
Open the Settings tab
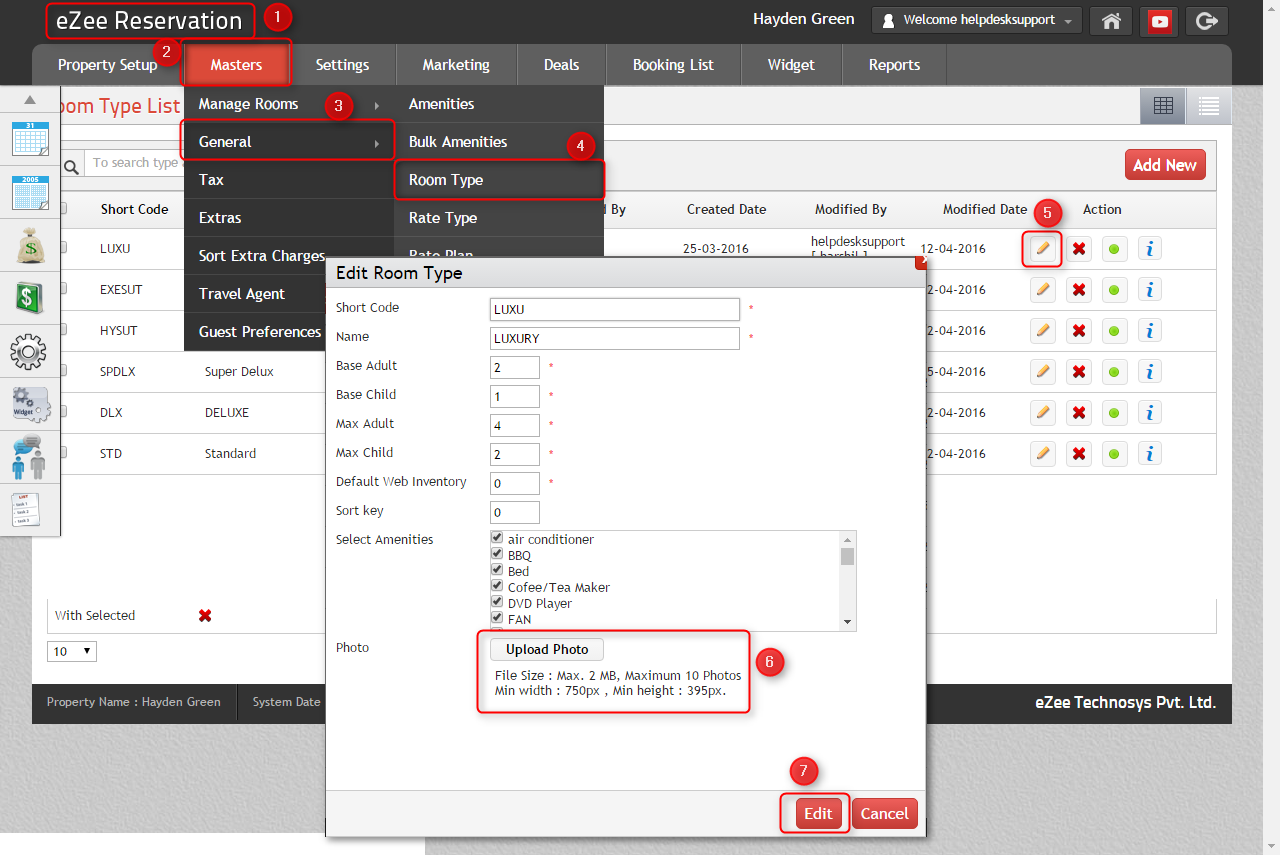342,65
